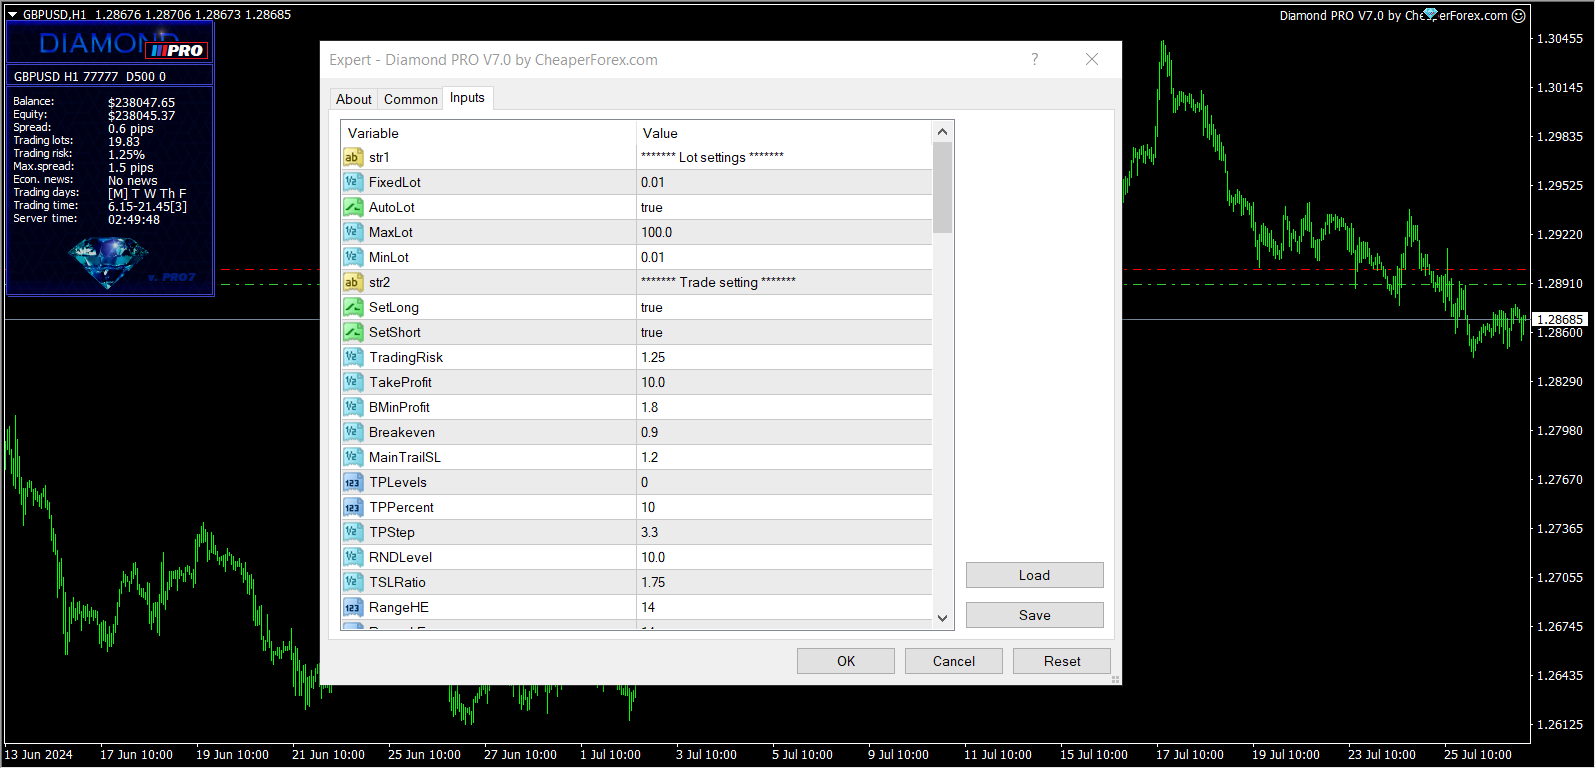
Task: Open the Common tab
Action: point(411,99)
